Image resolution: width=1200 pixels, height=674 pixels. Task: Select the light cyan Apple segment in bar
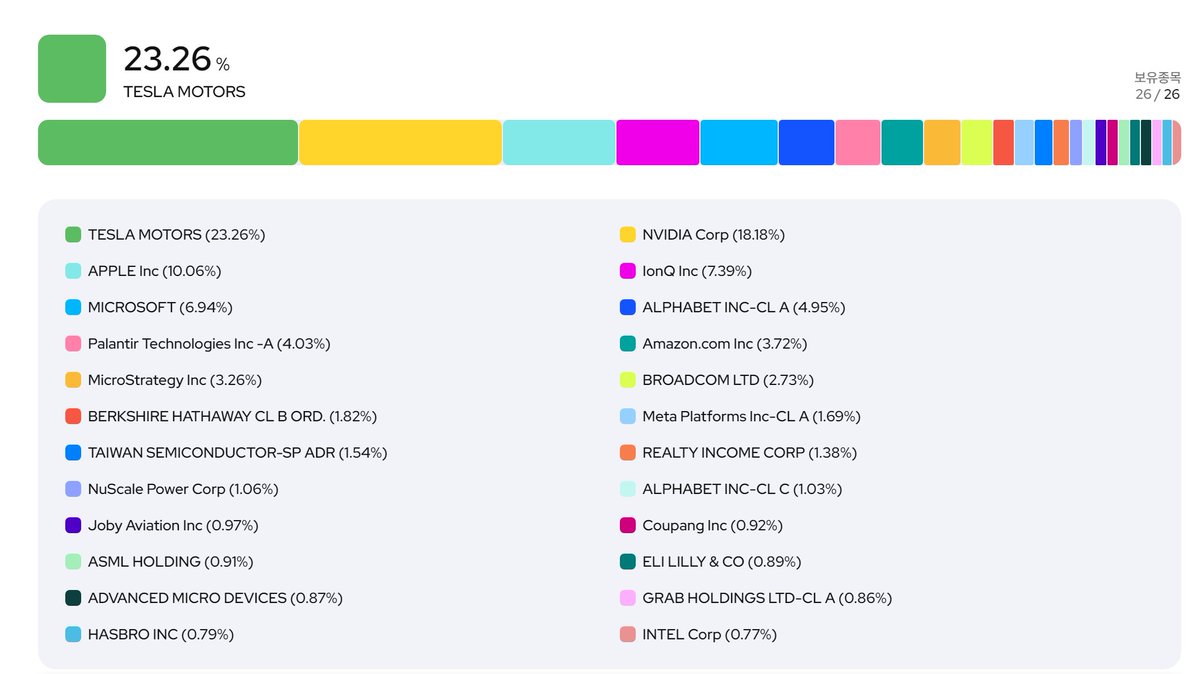coord(559,142)
